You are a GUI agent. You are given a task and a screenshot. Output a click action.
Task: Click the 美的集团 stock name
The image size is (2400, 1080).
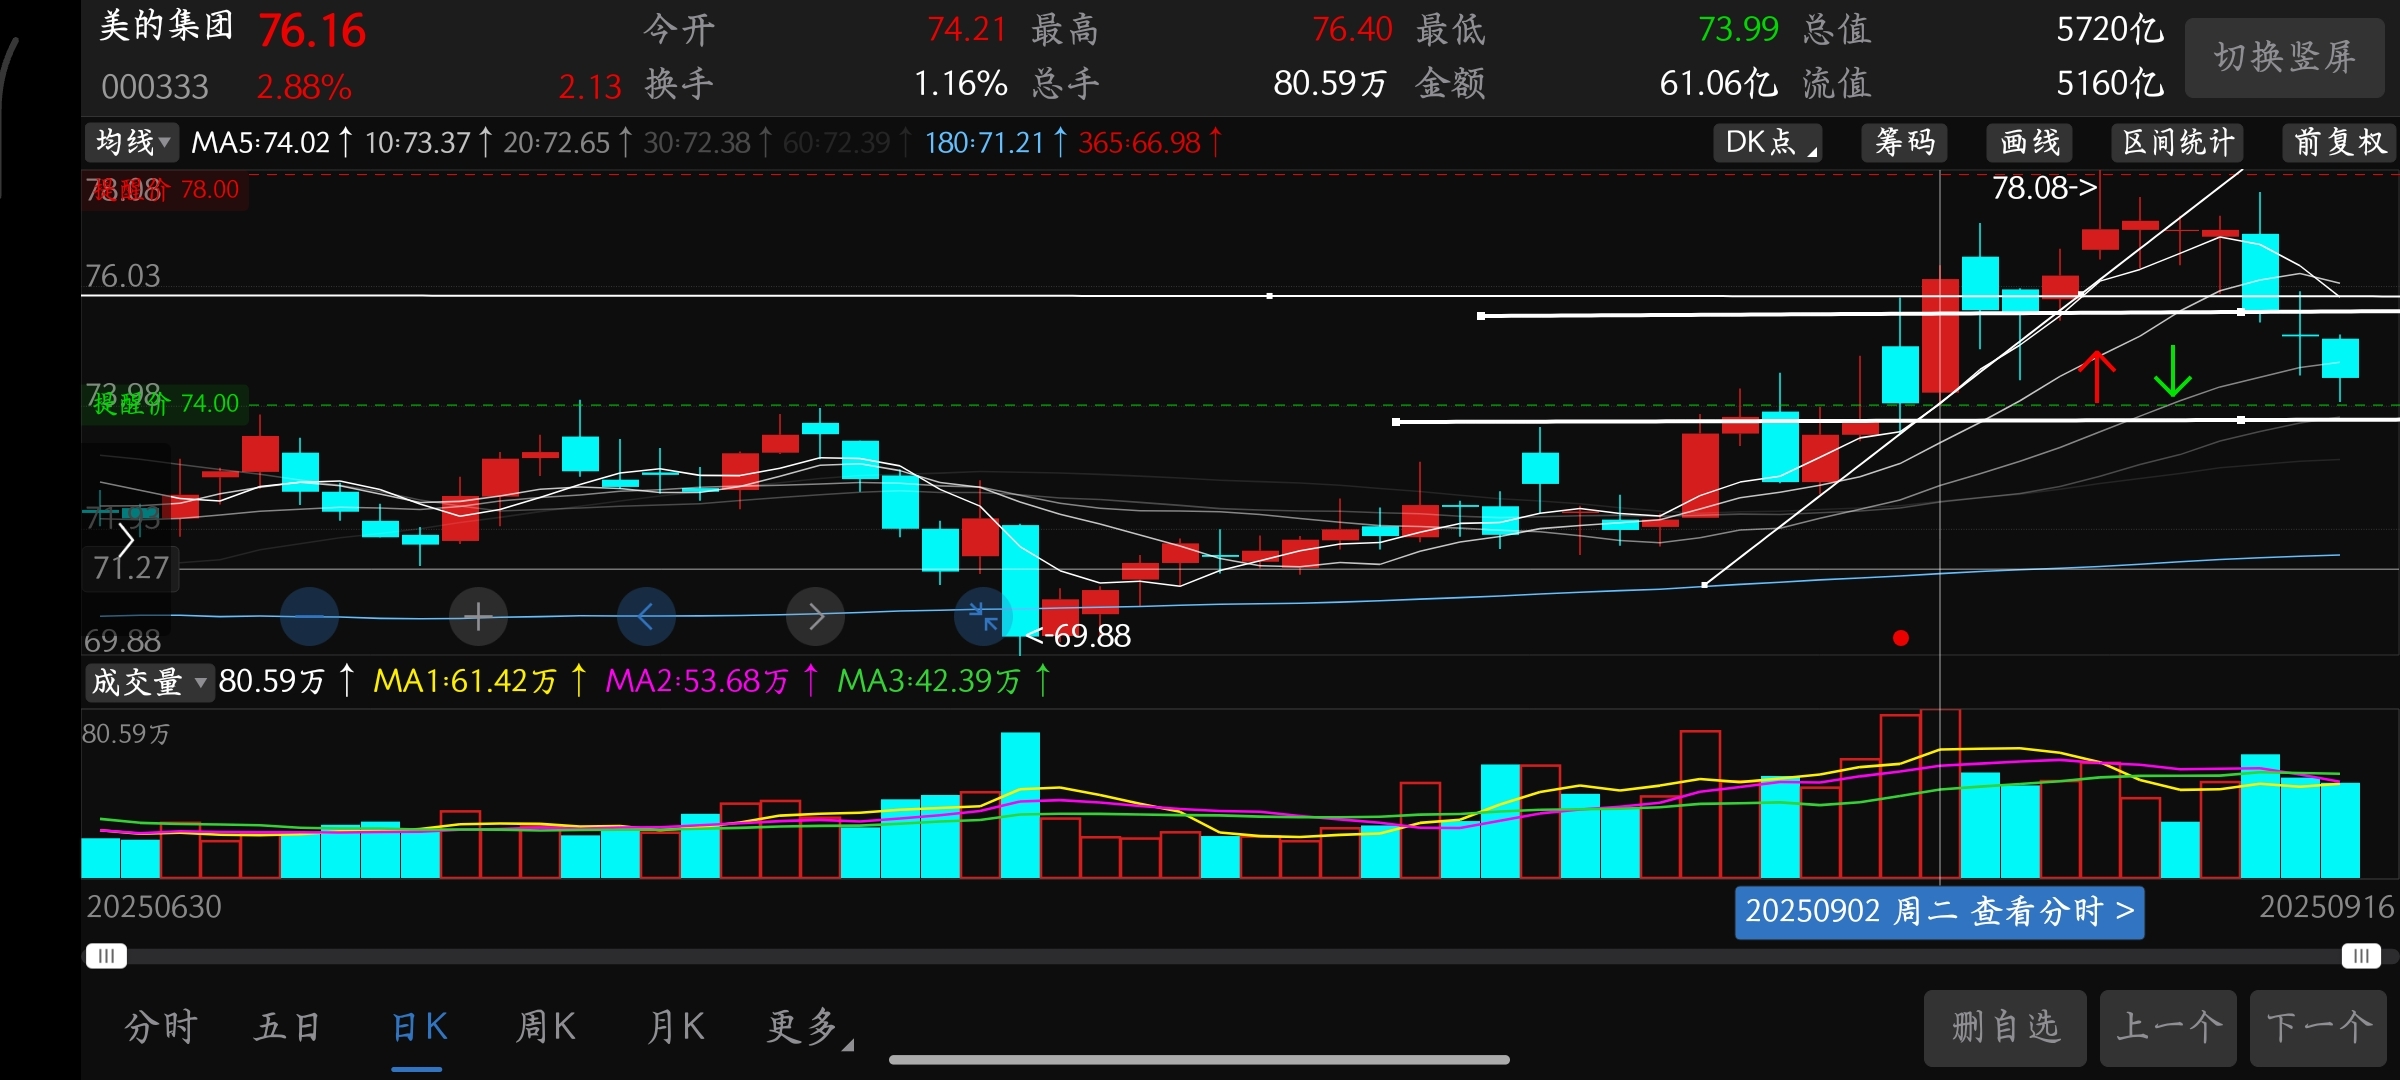point(166,26)
